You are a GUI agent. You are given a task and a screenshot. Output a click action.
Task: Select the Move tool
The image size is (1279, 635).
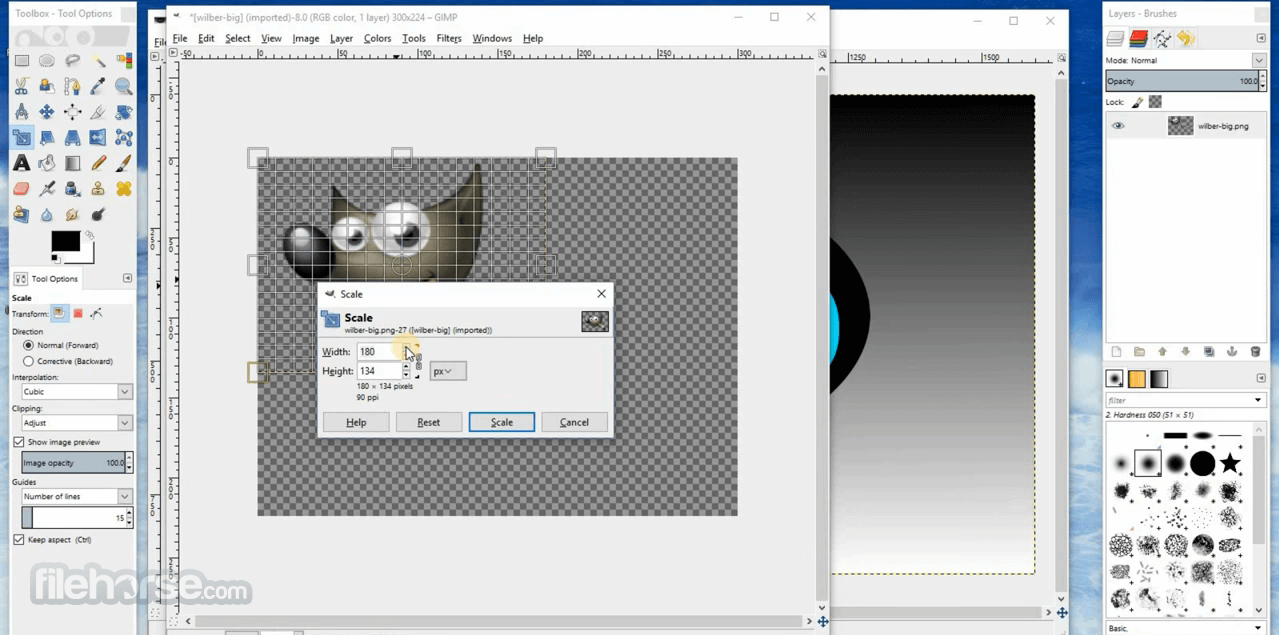point(47,112)
